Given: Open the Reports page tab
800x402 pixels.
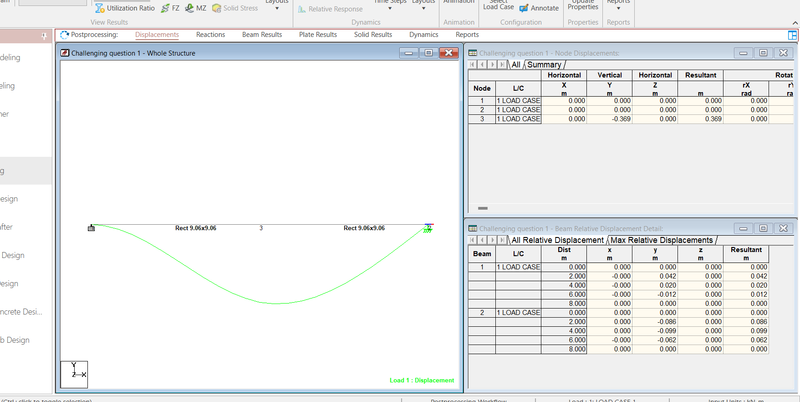Looking at the screenshot, I should [467, 35].
